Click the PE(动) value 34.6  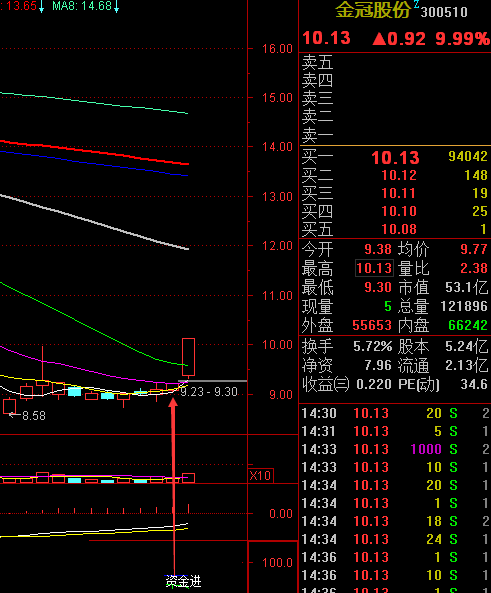[474, 385]
